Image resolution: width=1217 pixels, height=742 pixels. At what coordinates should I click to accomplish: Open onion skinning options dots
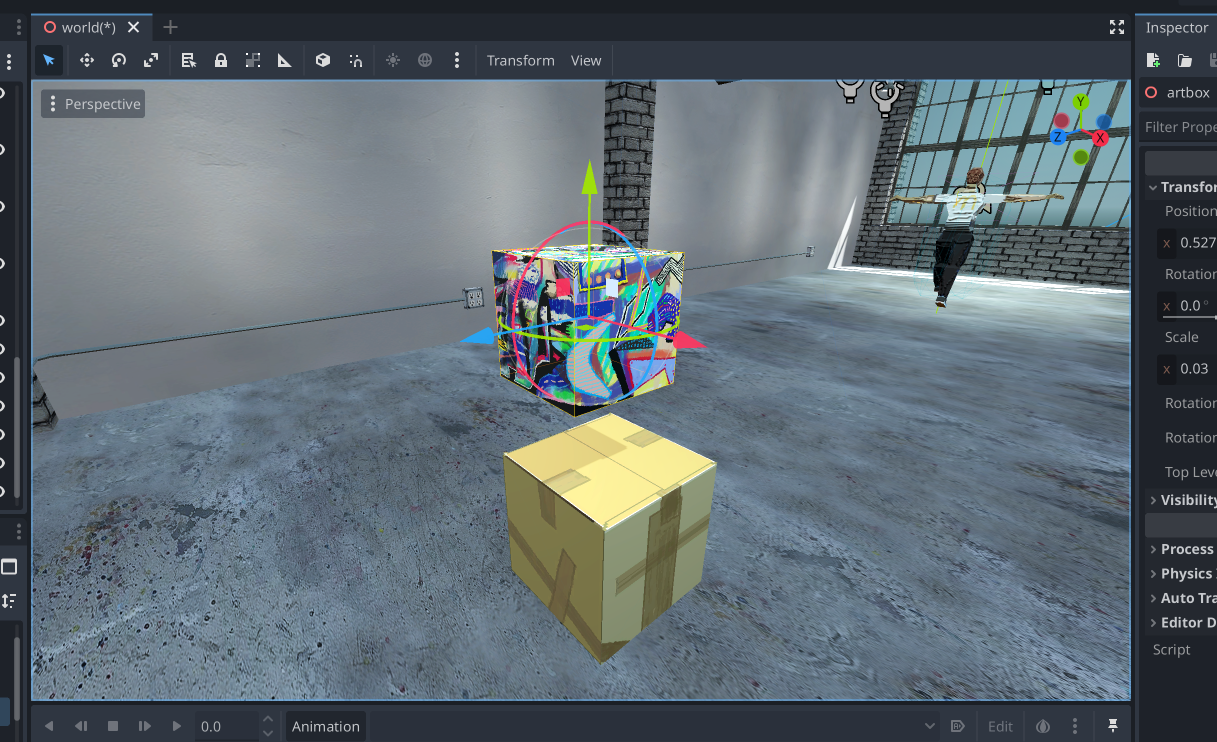pyautogui.click(x=1075, y=726)
